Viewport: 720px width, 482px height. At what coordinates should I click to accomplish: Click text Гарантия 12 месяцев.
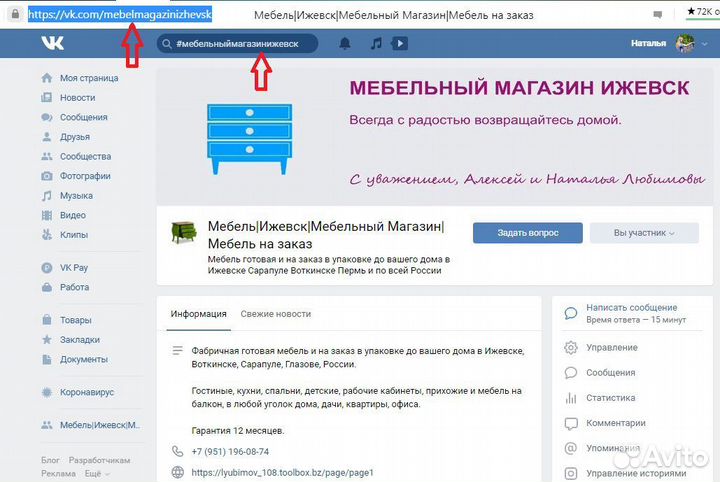(238, 431)
